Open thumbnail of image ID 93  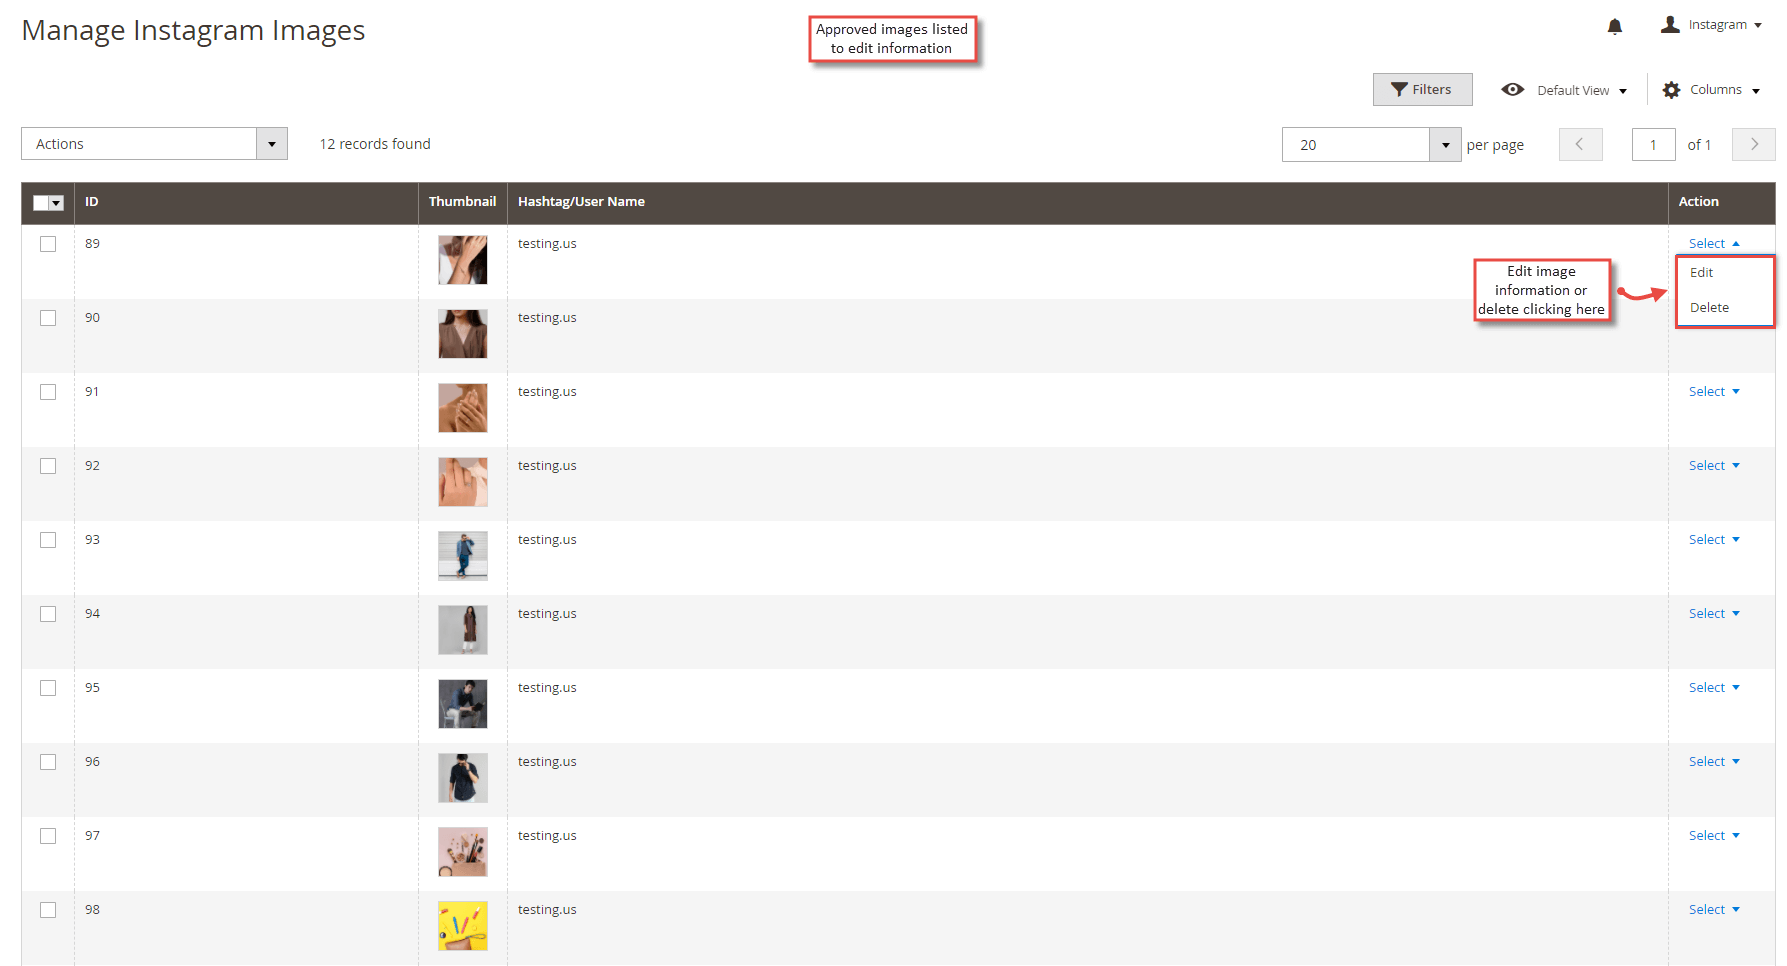[463, 556]
